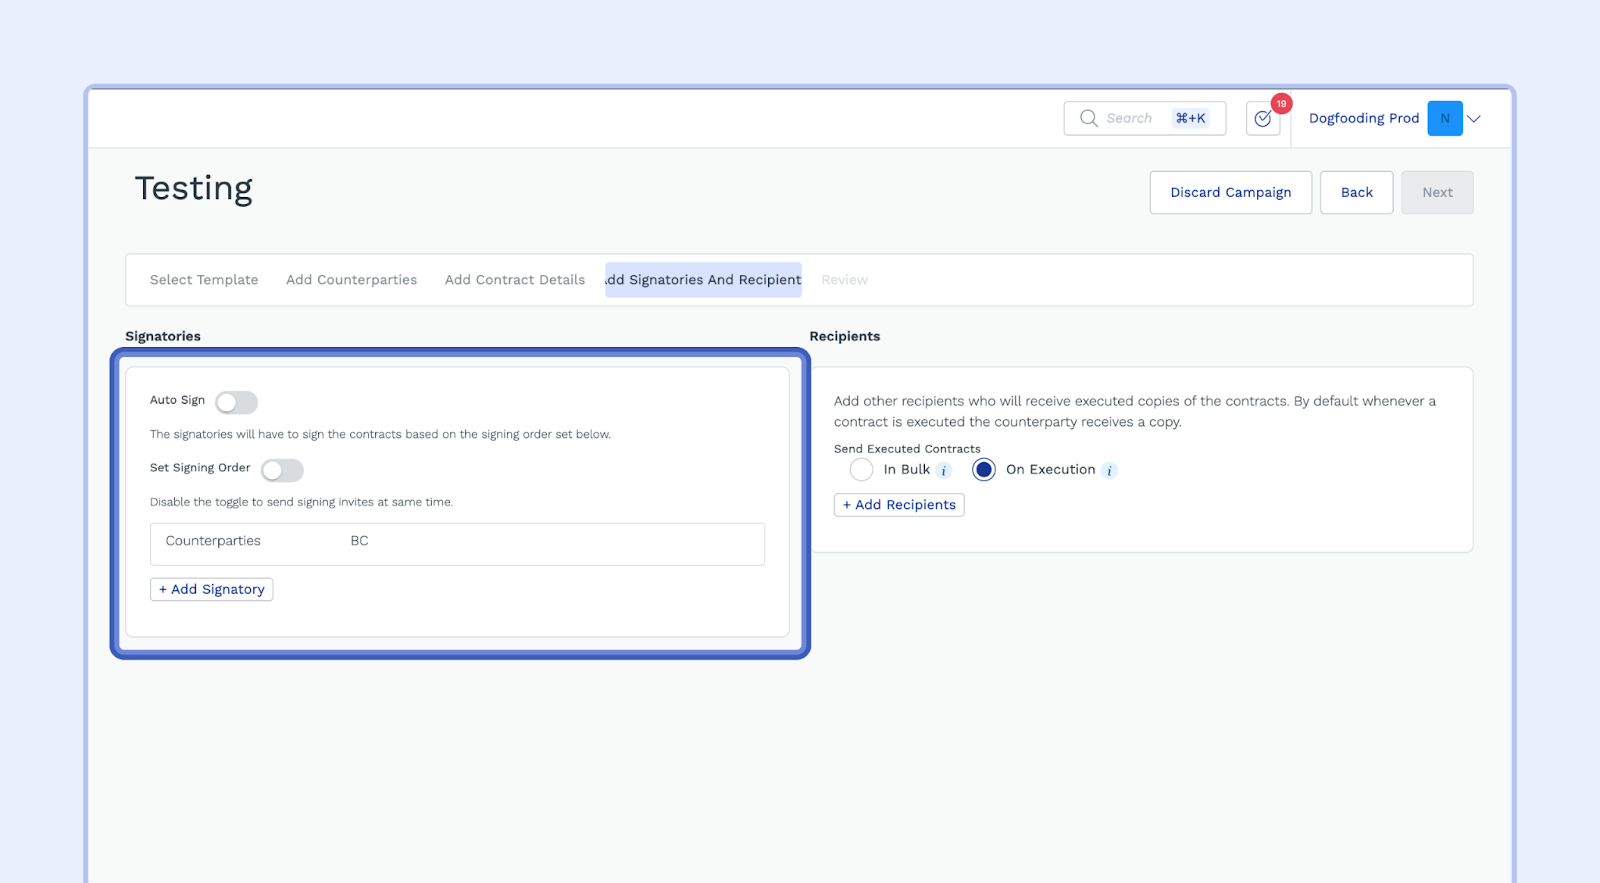Viewport: 1600px width, 883px height.
Task: Open the Add Contract Details step
Action: [x=514, y=280]
